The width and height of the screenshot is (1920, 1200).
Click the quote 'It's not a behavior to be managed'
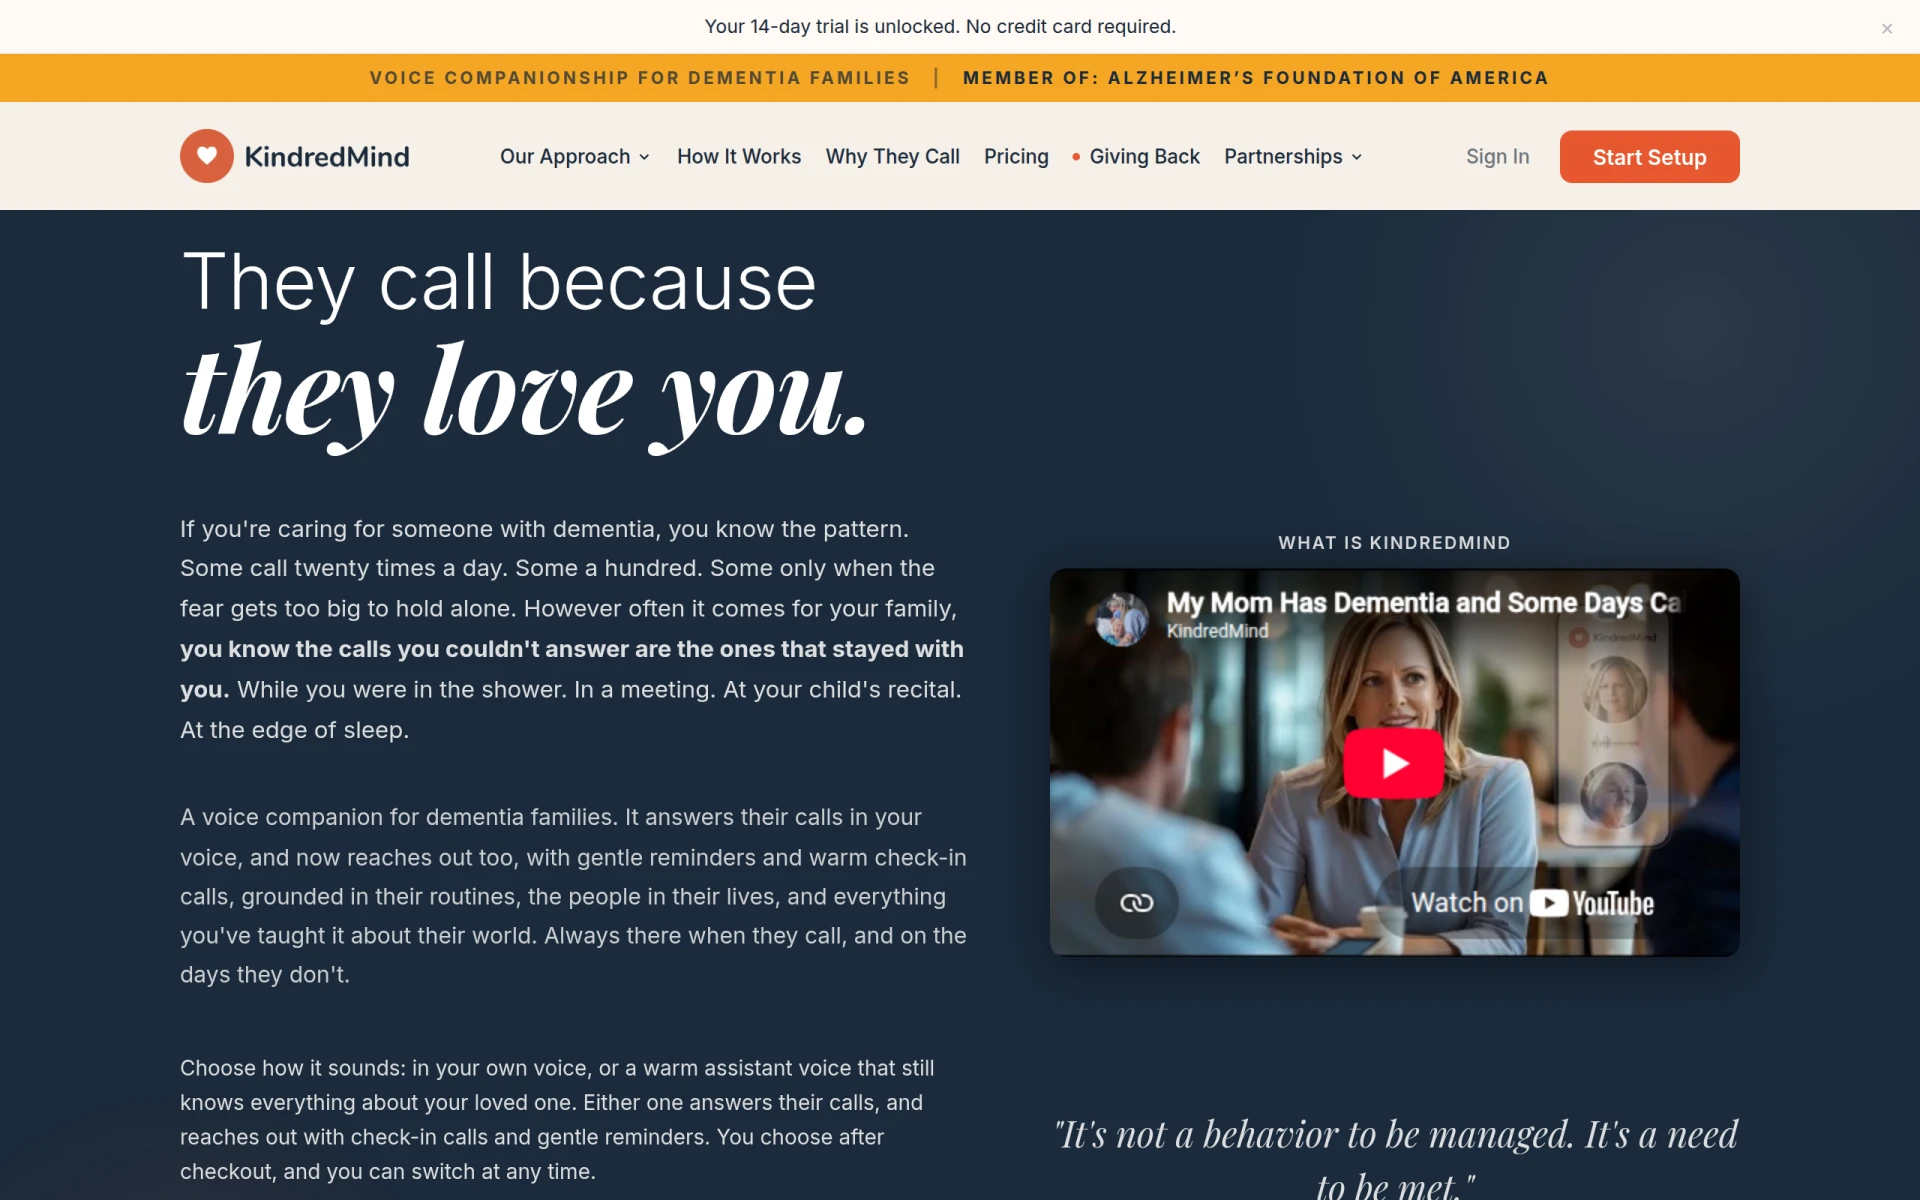[x=1396, y=1158]
